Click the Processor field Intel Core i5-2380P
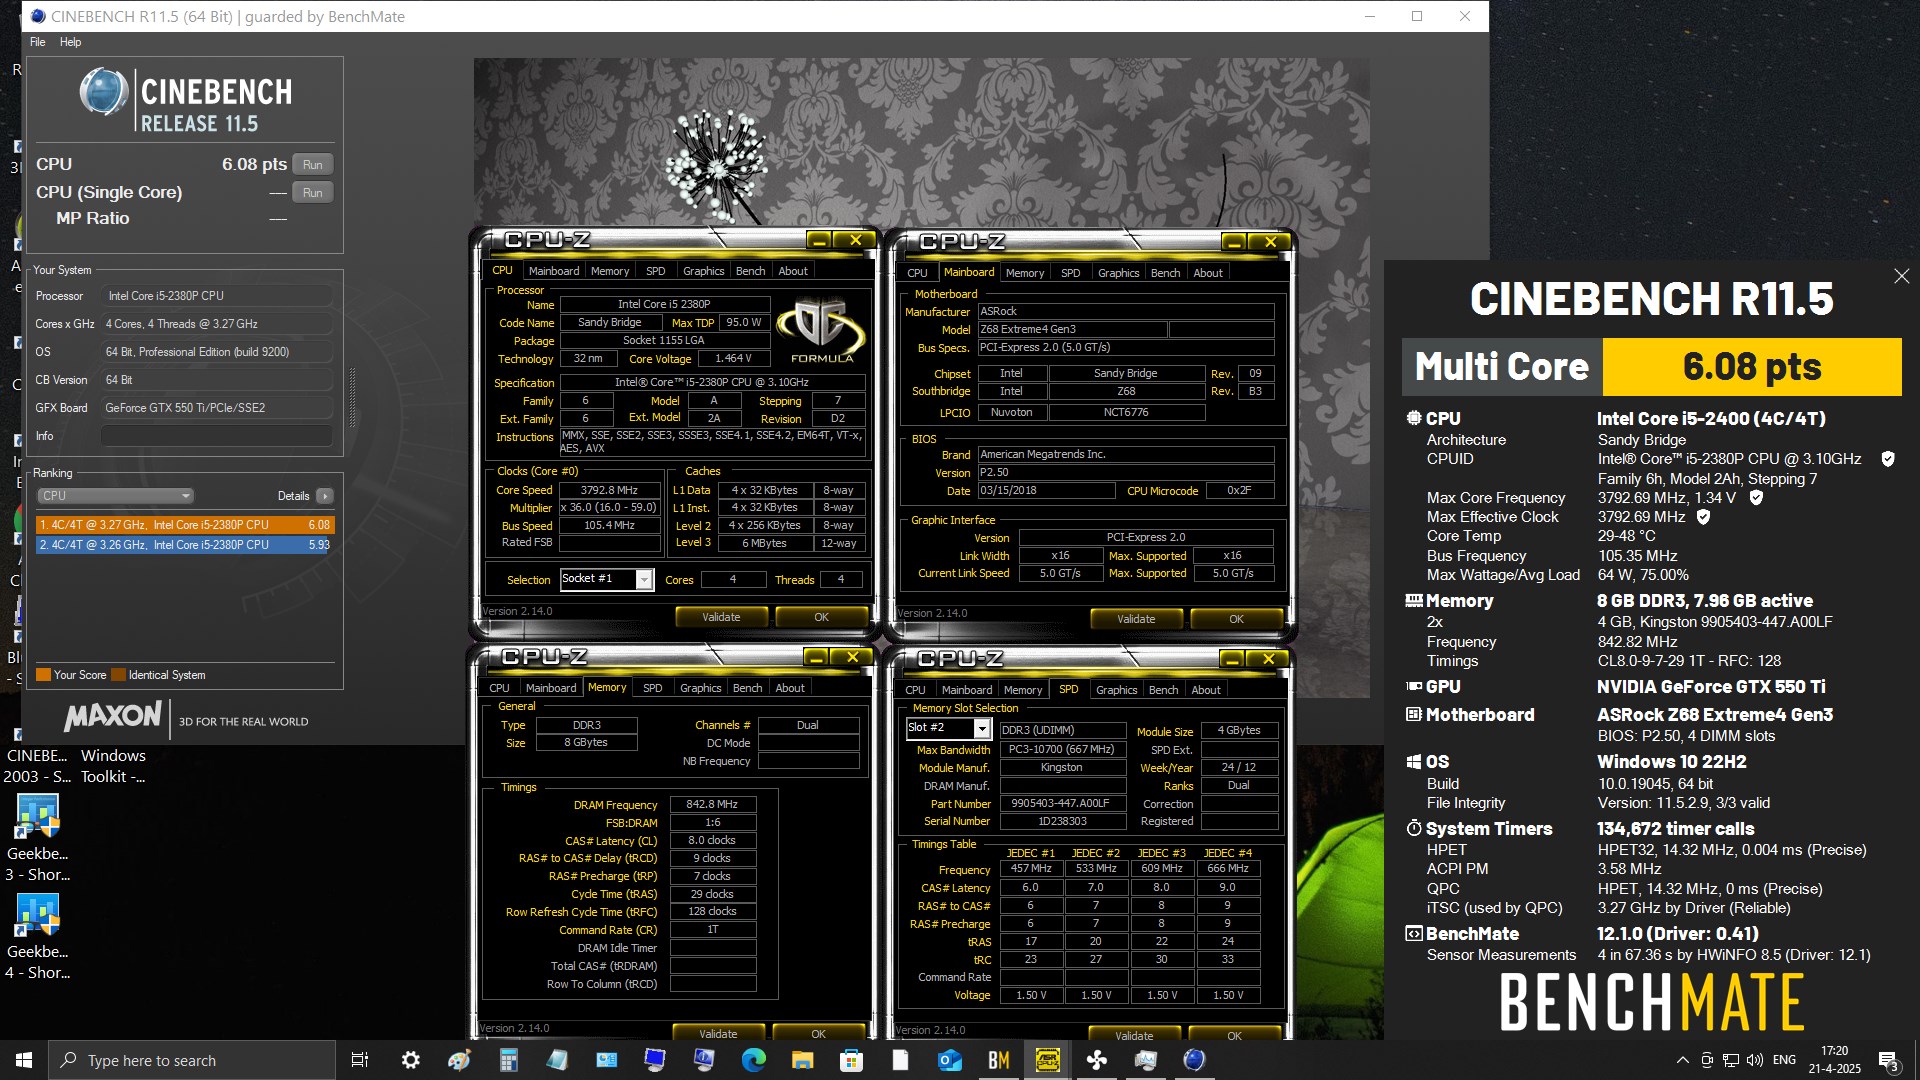This screenshot has width=1920, height=1080. click(217, 296)
